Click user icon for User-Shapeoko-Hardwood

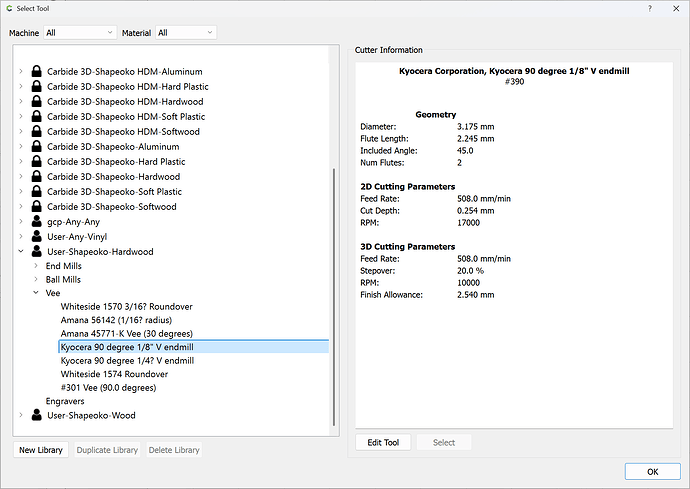coord(36,252)
